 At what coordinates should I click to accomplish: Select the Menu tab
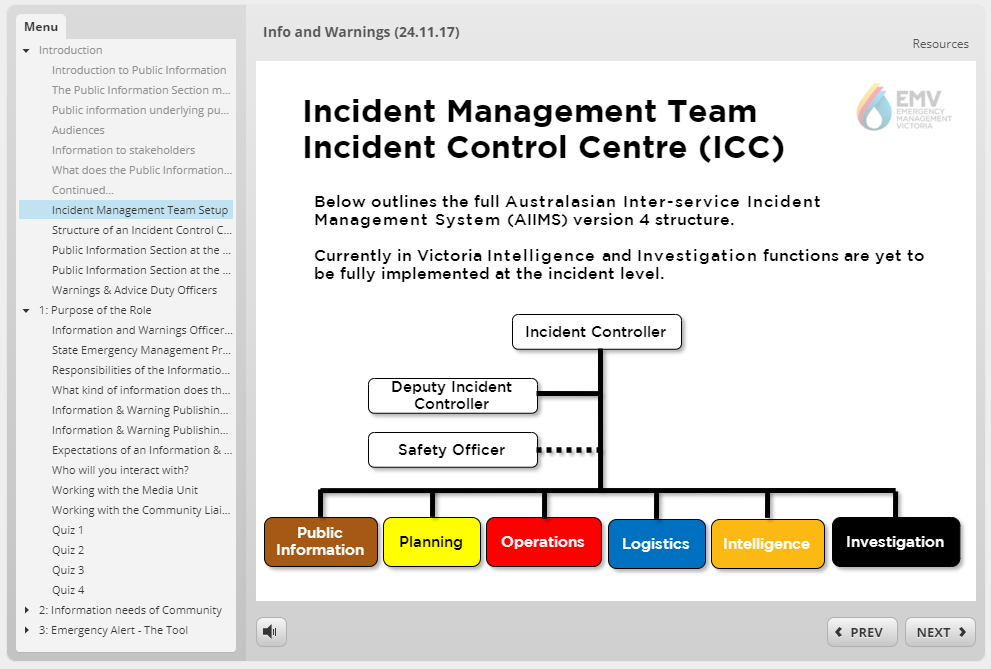click(x=41, y=27)
